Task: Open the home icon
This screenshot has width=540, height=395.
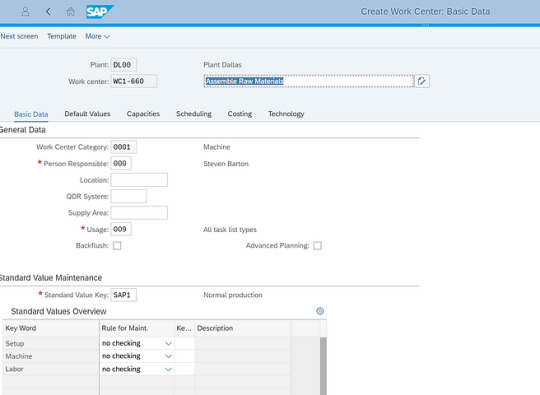Action: (x=71, y=12)
